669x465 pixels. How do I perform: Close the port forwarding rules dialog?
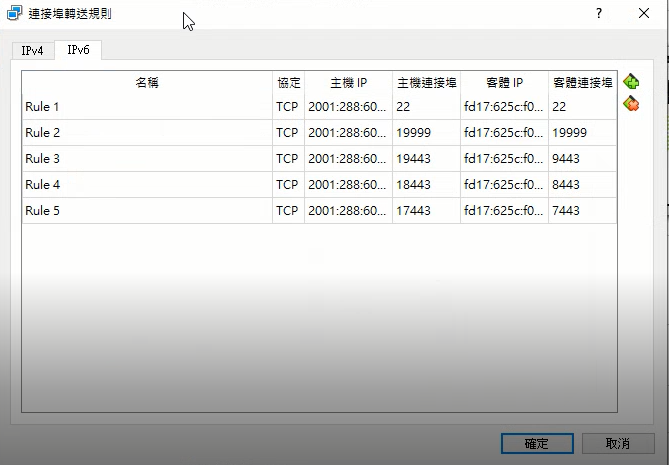tap(644, 13)
